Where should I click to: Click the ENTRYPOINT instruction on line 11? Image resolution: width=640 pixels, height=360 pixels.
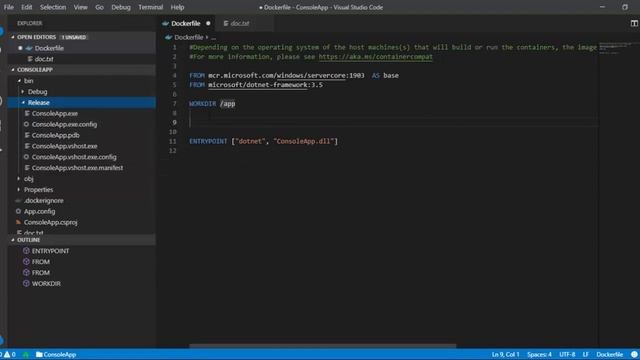(x=208, y=141)
